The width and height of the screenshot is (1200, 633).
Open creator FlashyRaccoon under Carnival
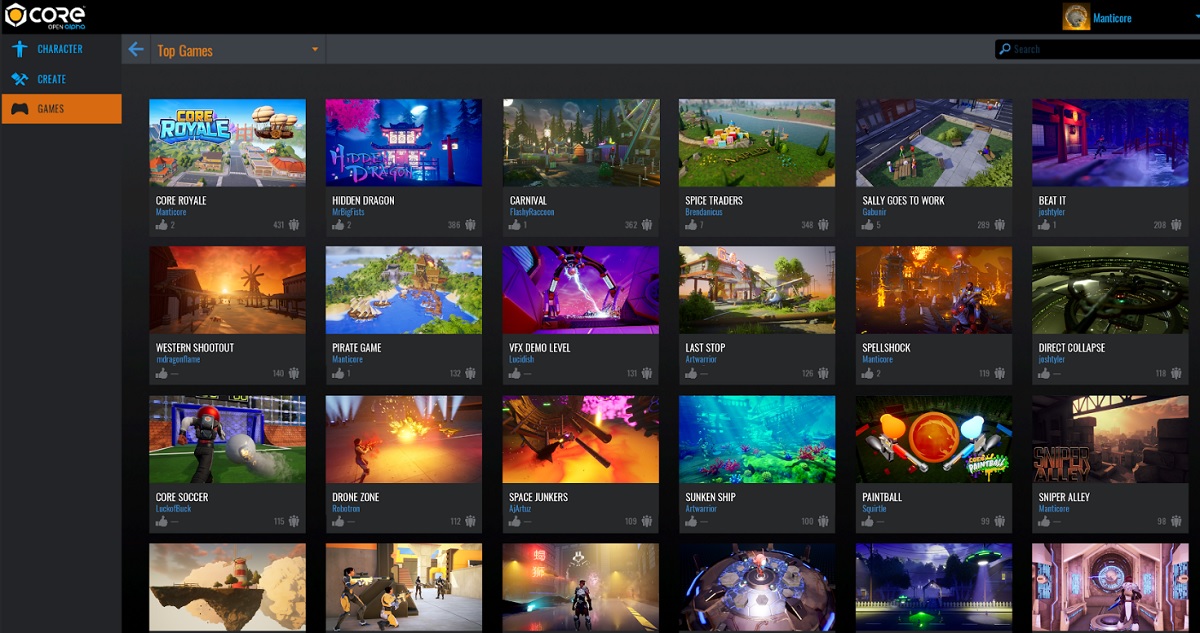tap(532, 212)
